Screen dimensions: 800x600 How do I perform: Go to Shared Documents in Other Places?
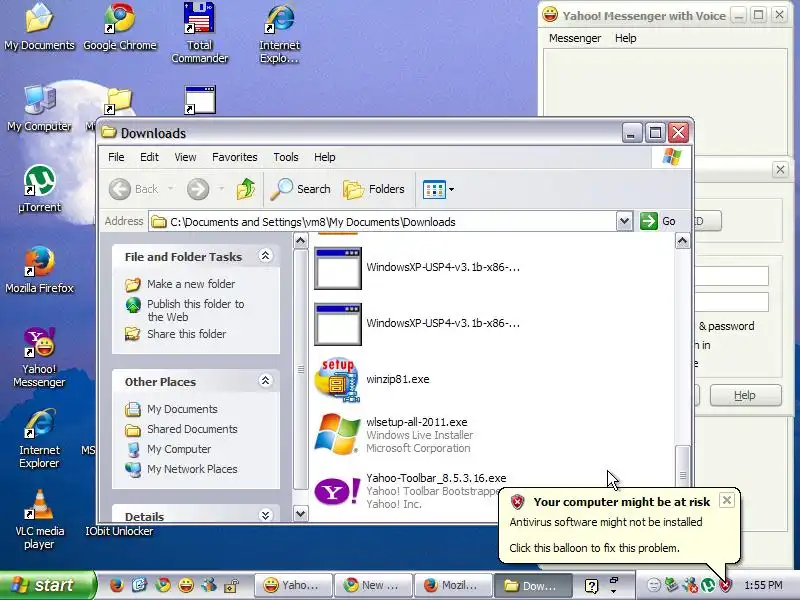[181, 430]
